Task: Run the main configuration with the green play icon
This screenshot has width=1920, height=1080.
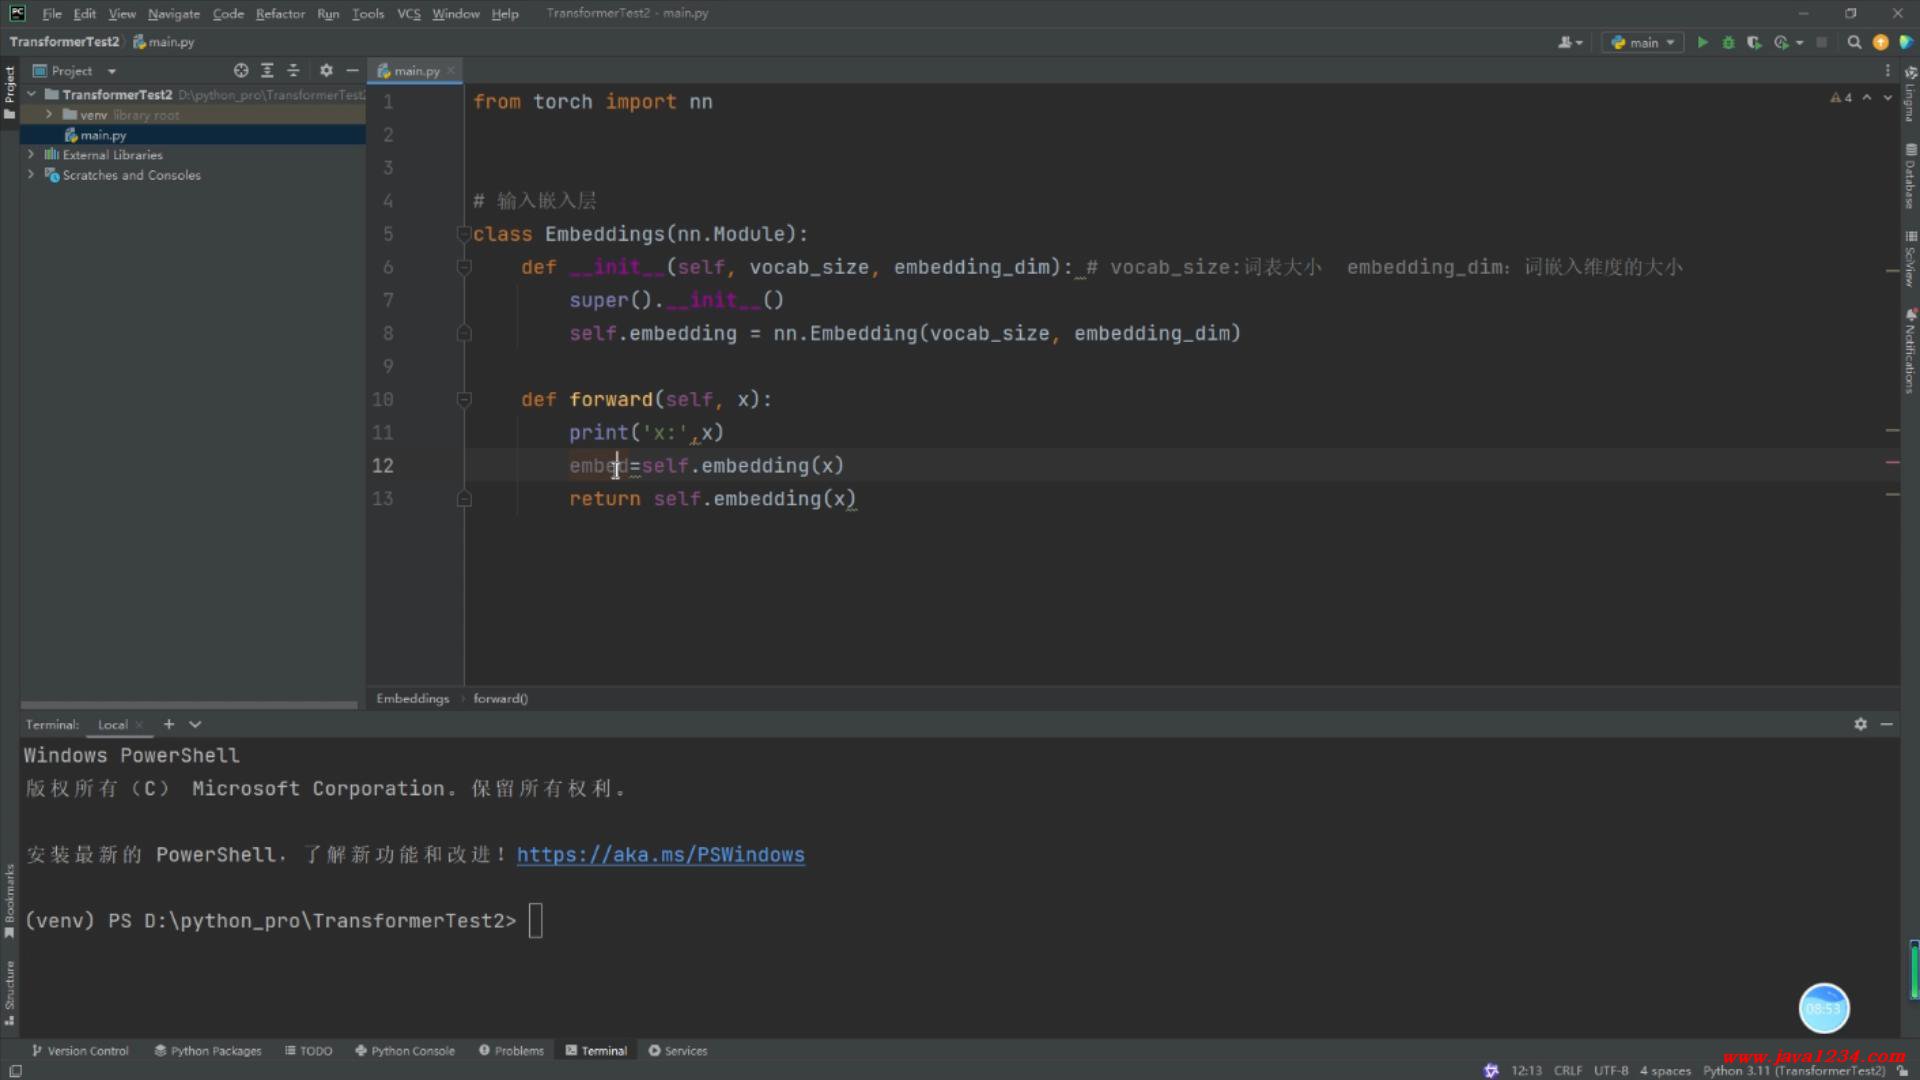Action: coord(1702,42)
